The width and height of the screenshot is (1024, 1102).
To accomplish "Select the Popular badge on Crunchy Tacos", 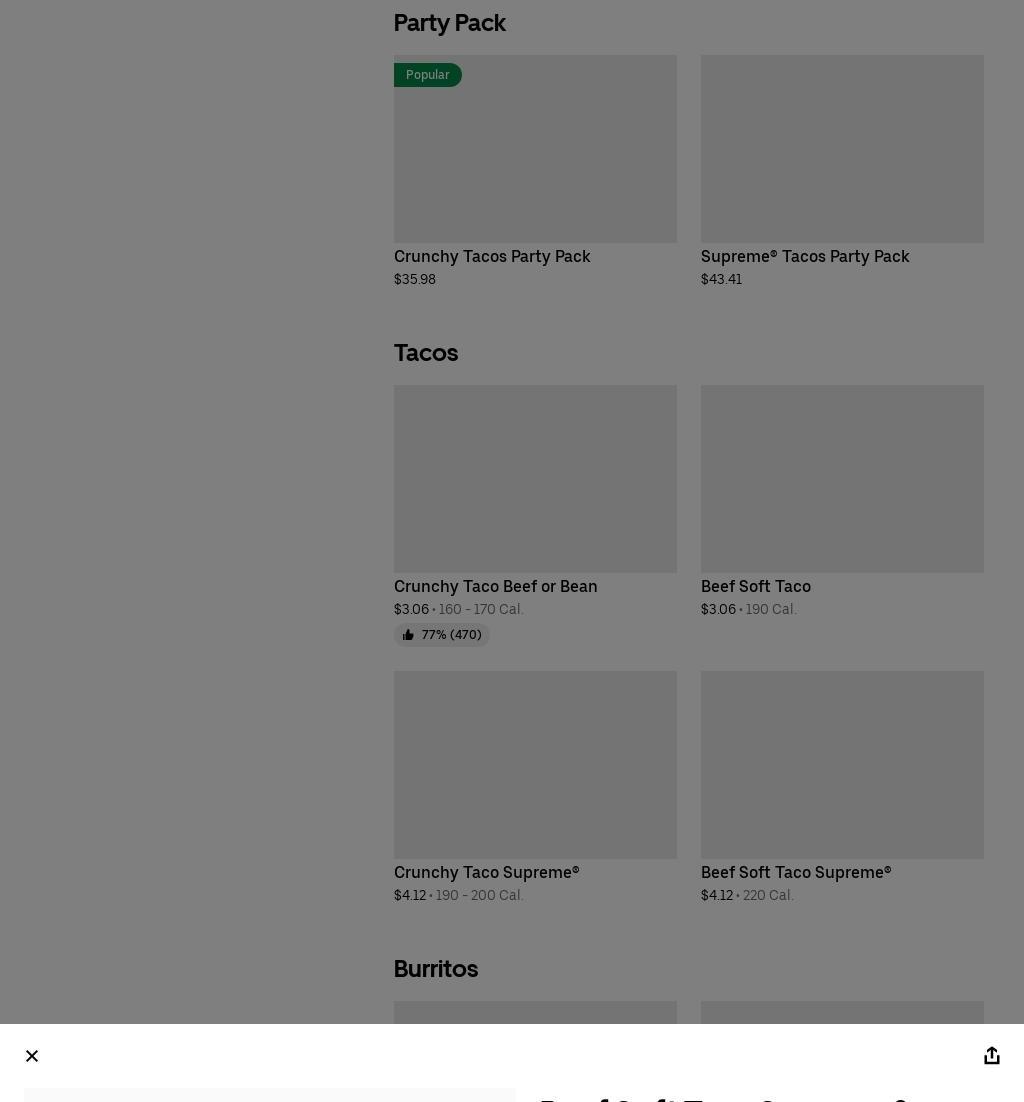I will [427, 75].
